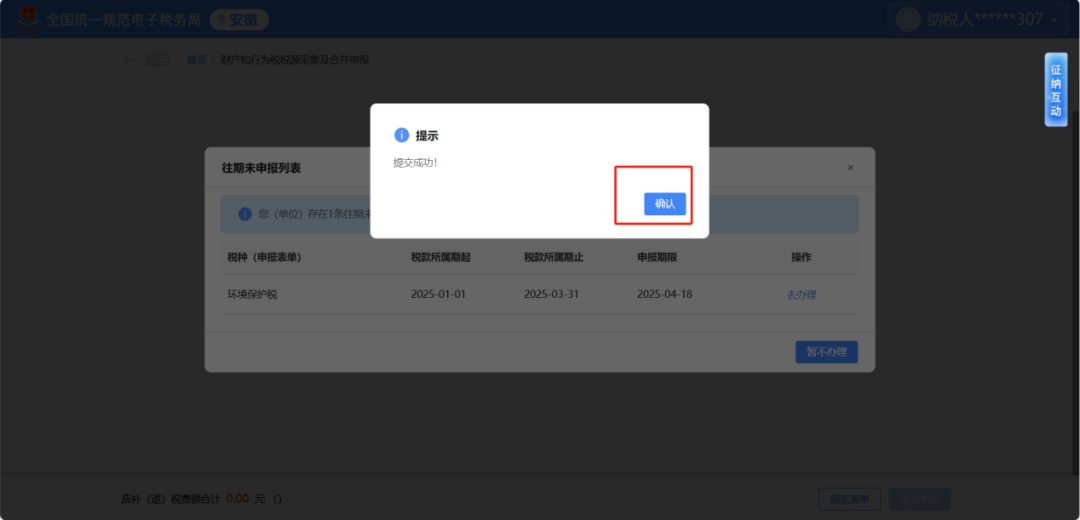This screenshot has height=520, width=1080.
Task: Close the 往期未申报列表 dialog
Action: click(x=850, y=167)
